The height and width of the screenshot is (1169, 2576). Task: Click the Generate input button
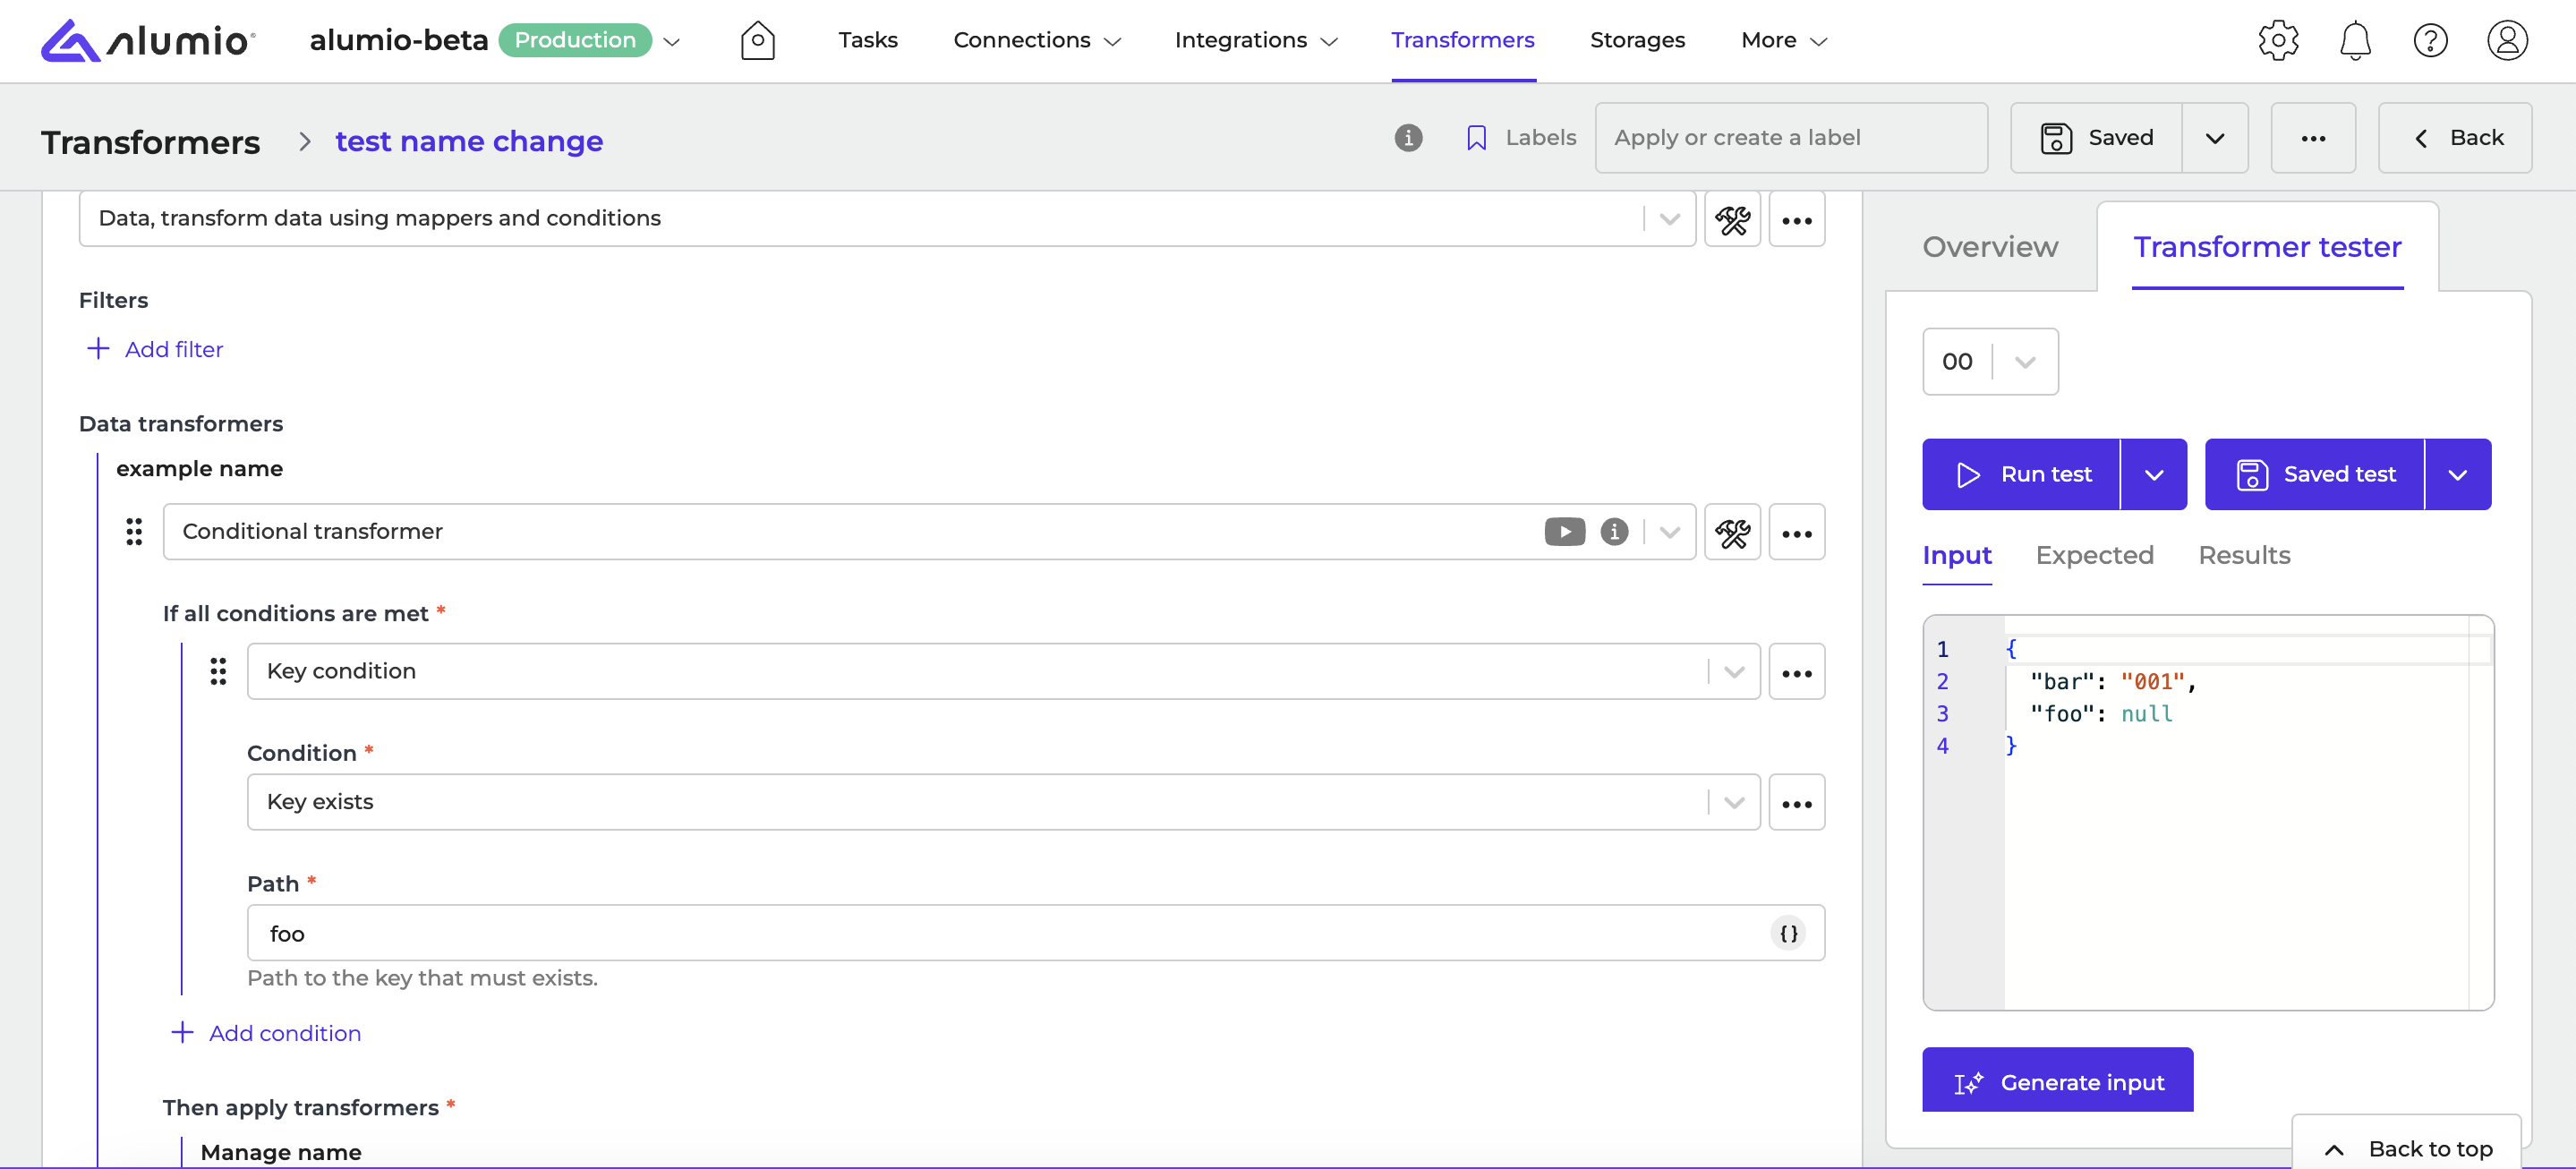coord(2057,1082)
